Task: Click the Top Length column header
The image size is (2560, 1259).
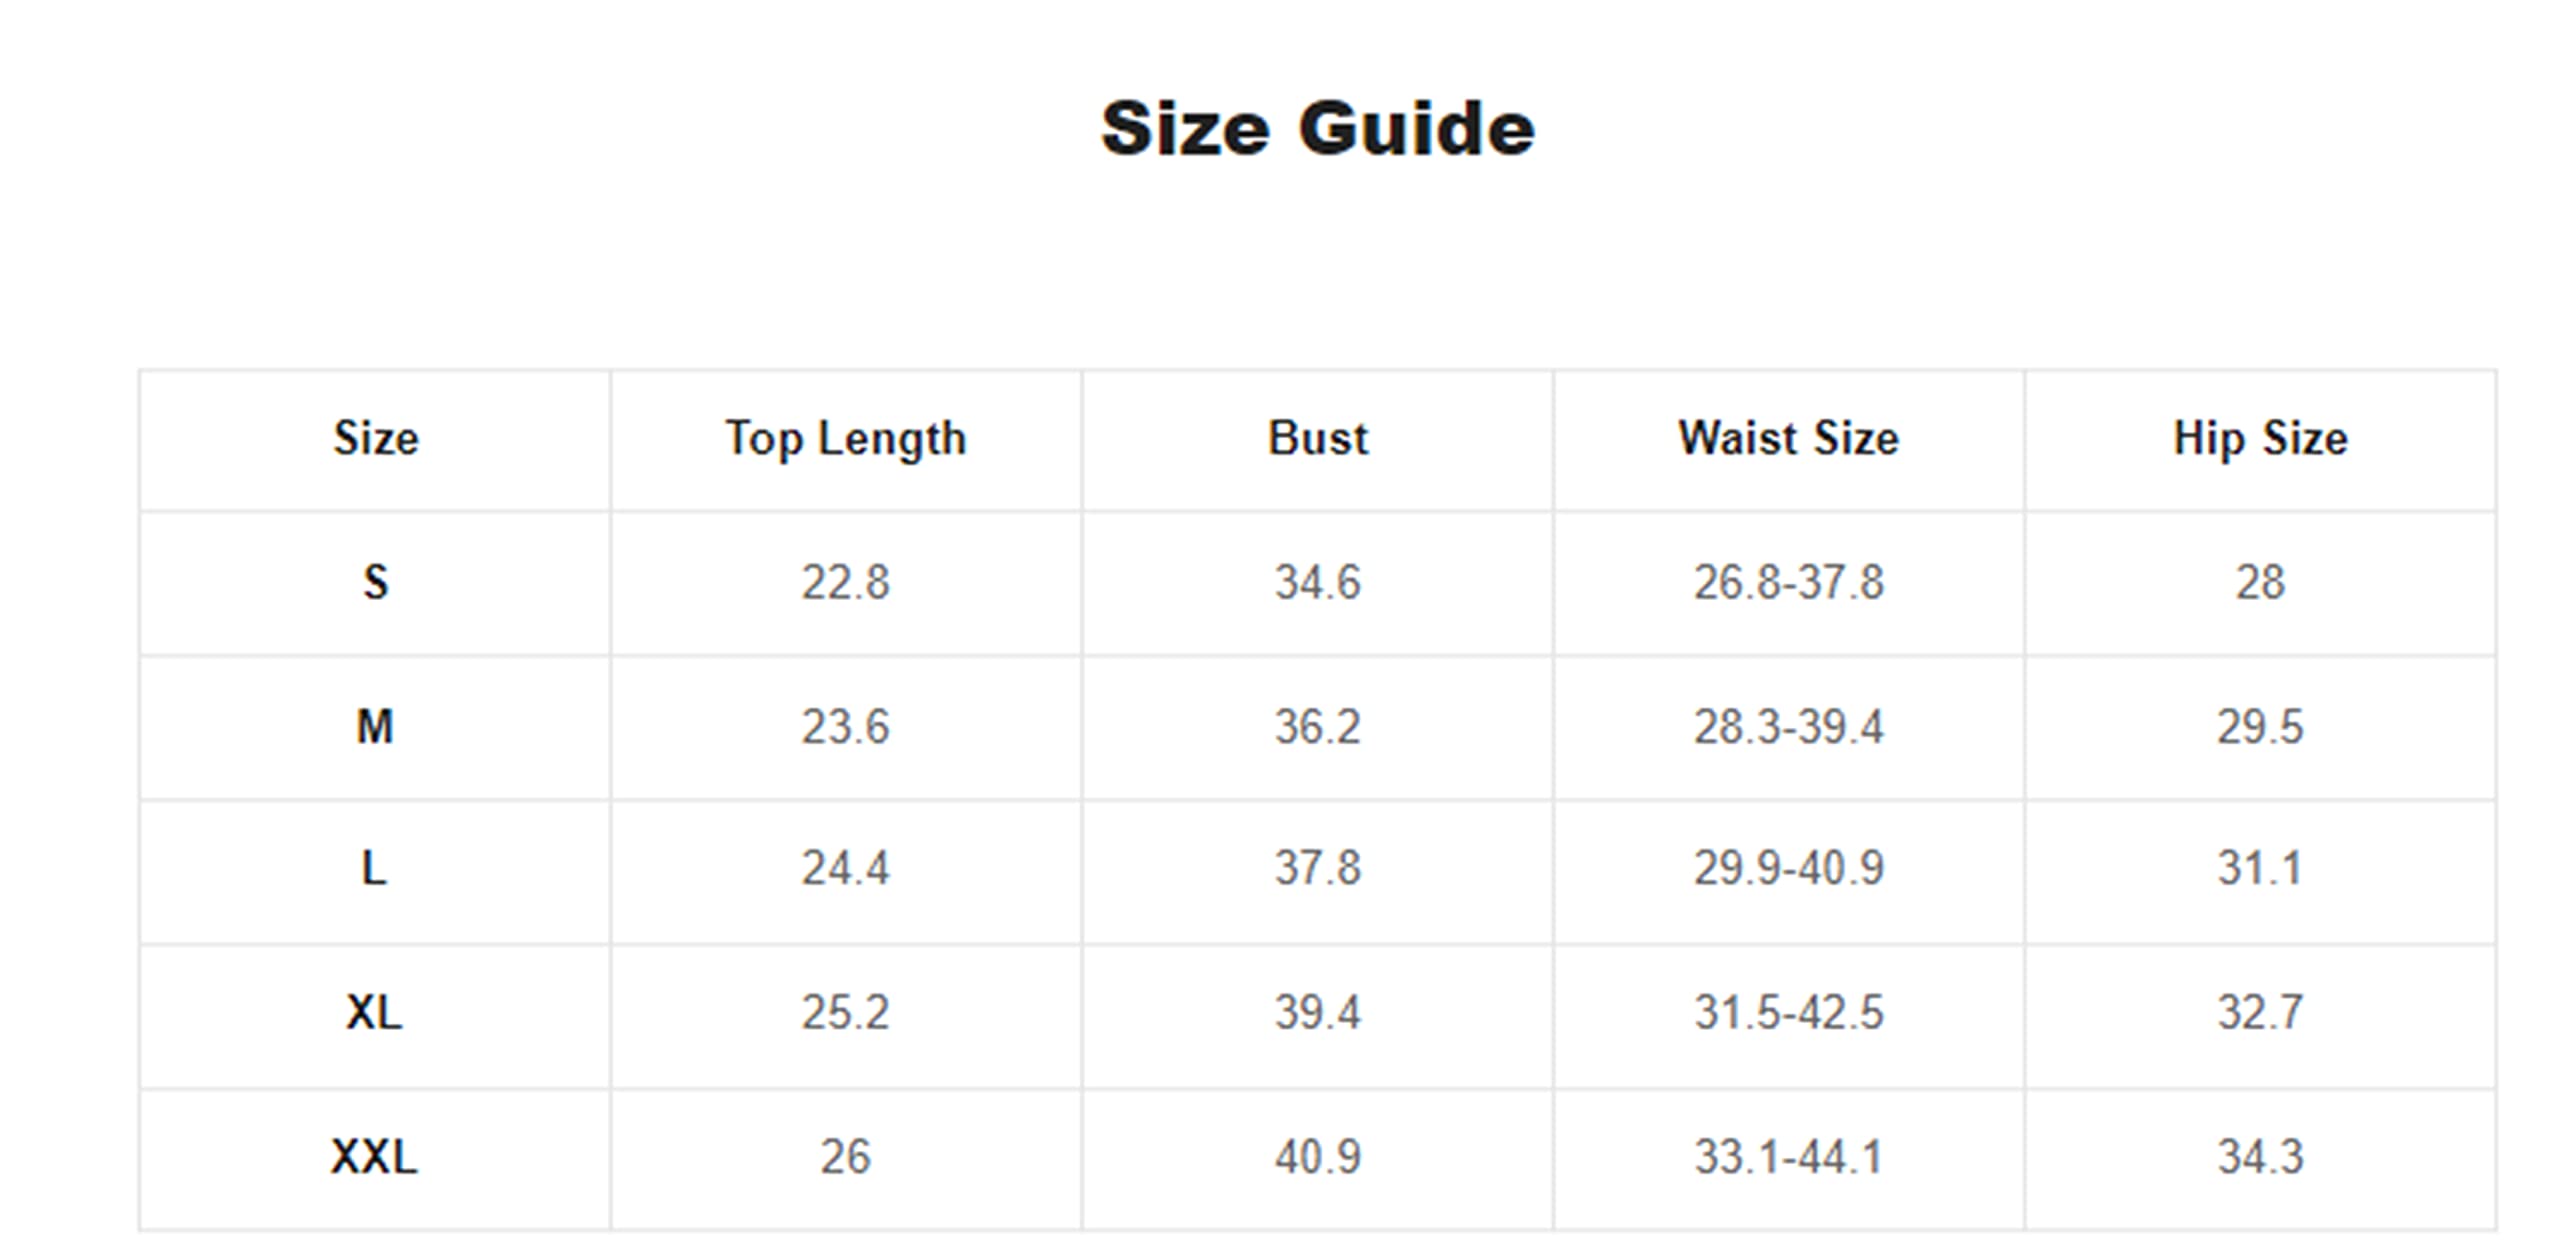Action: coord(846,439)
